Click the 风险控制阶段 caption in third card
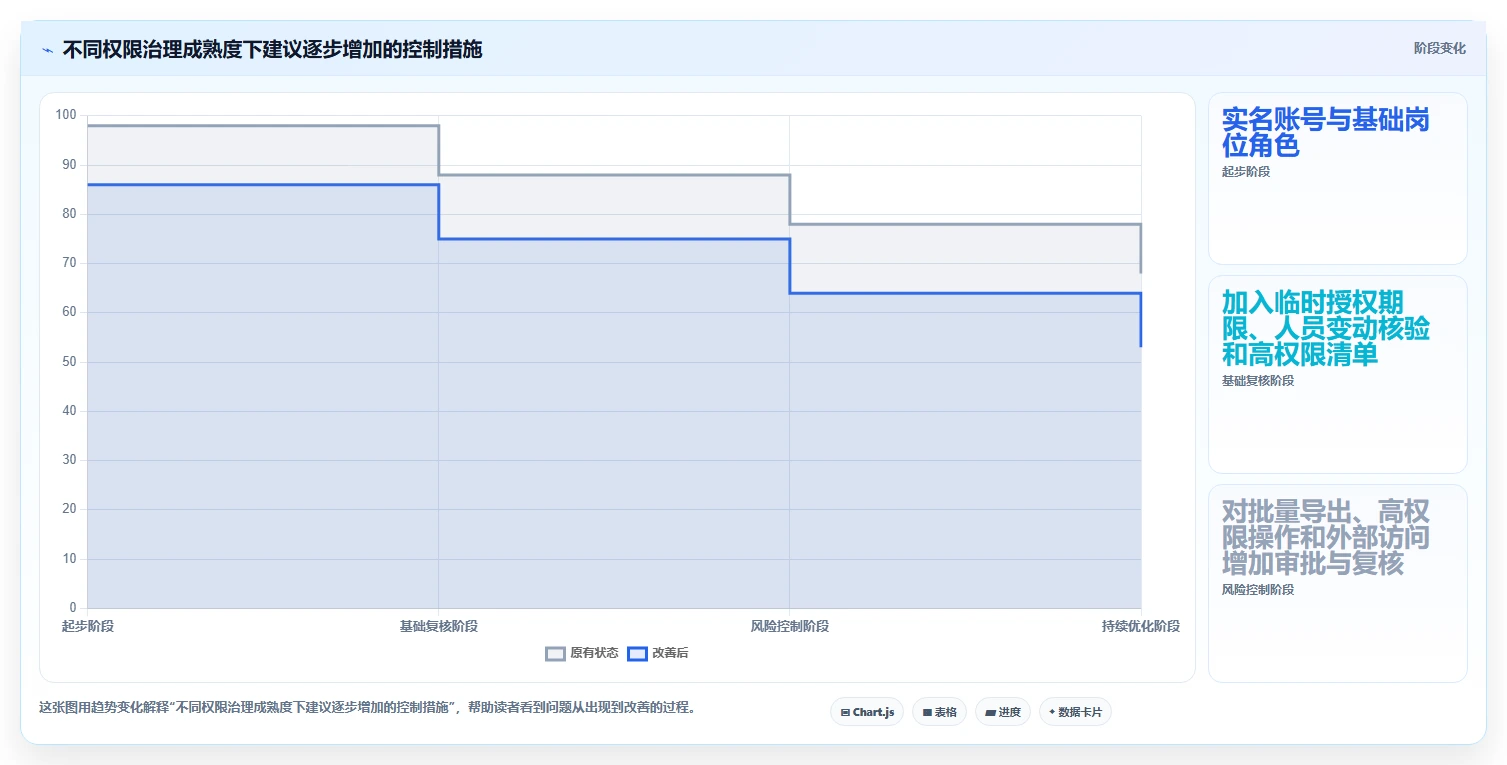 point(1258,590)
